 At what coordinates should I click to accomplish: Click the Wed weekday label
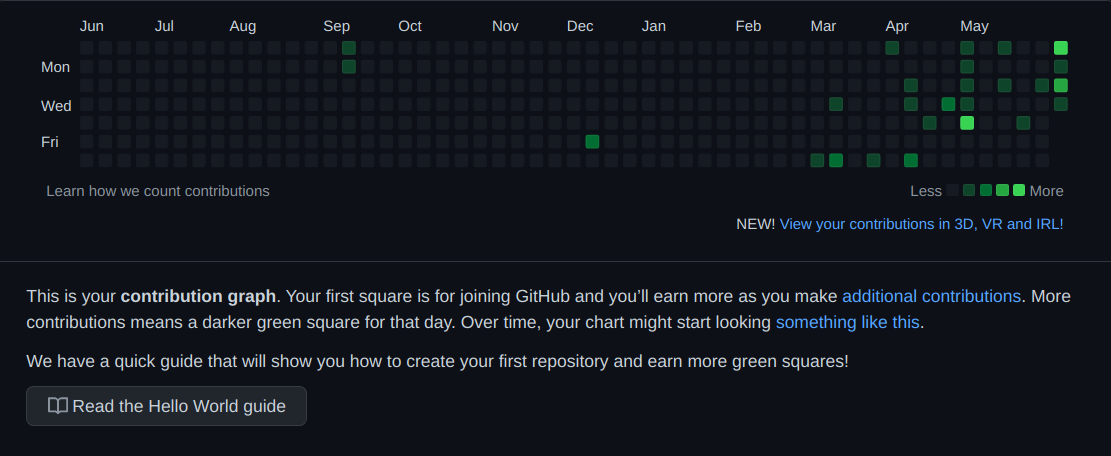tap(56, 106)
